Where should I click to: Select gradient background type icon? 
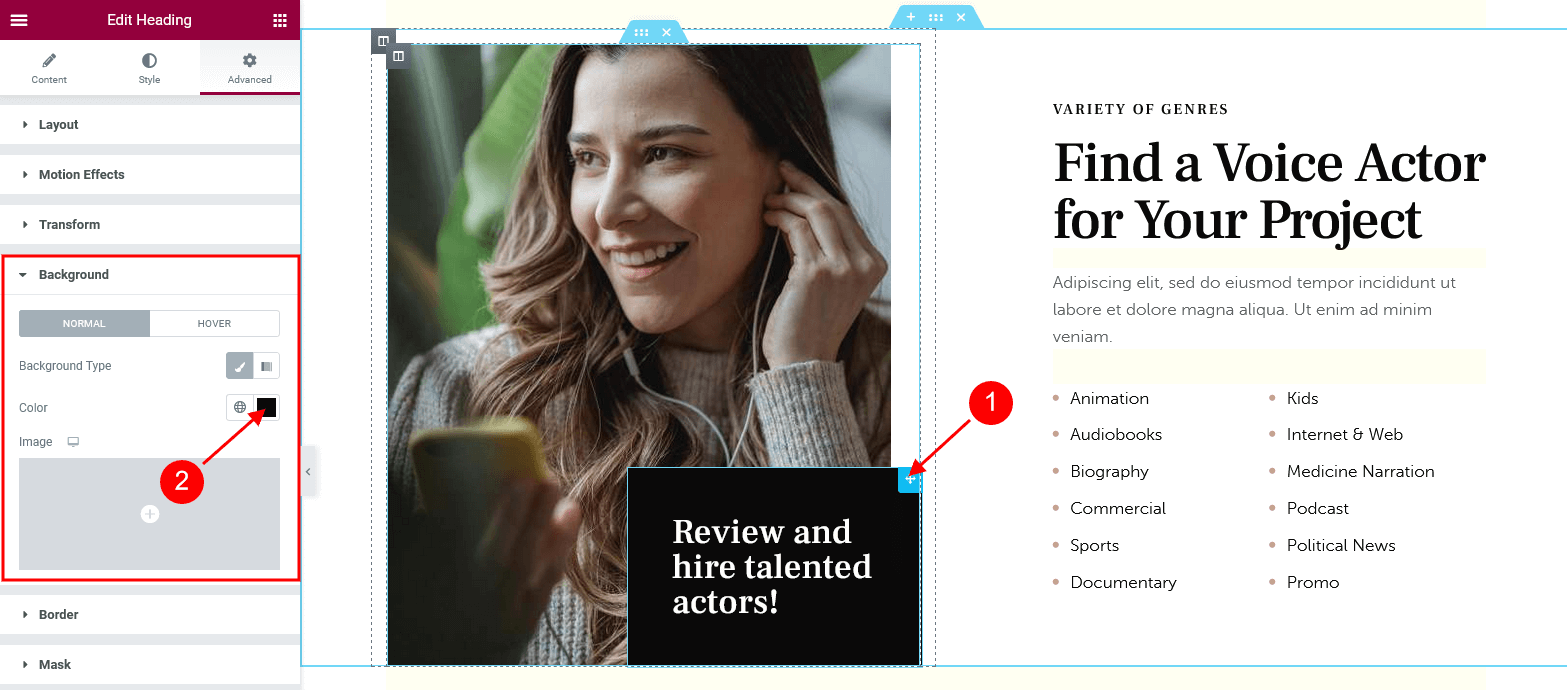point(266,366)
